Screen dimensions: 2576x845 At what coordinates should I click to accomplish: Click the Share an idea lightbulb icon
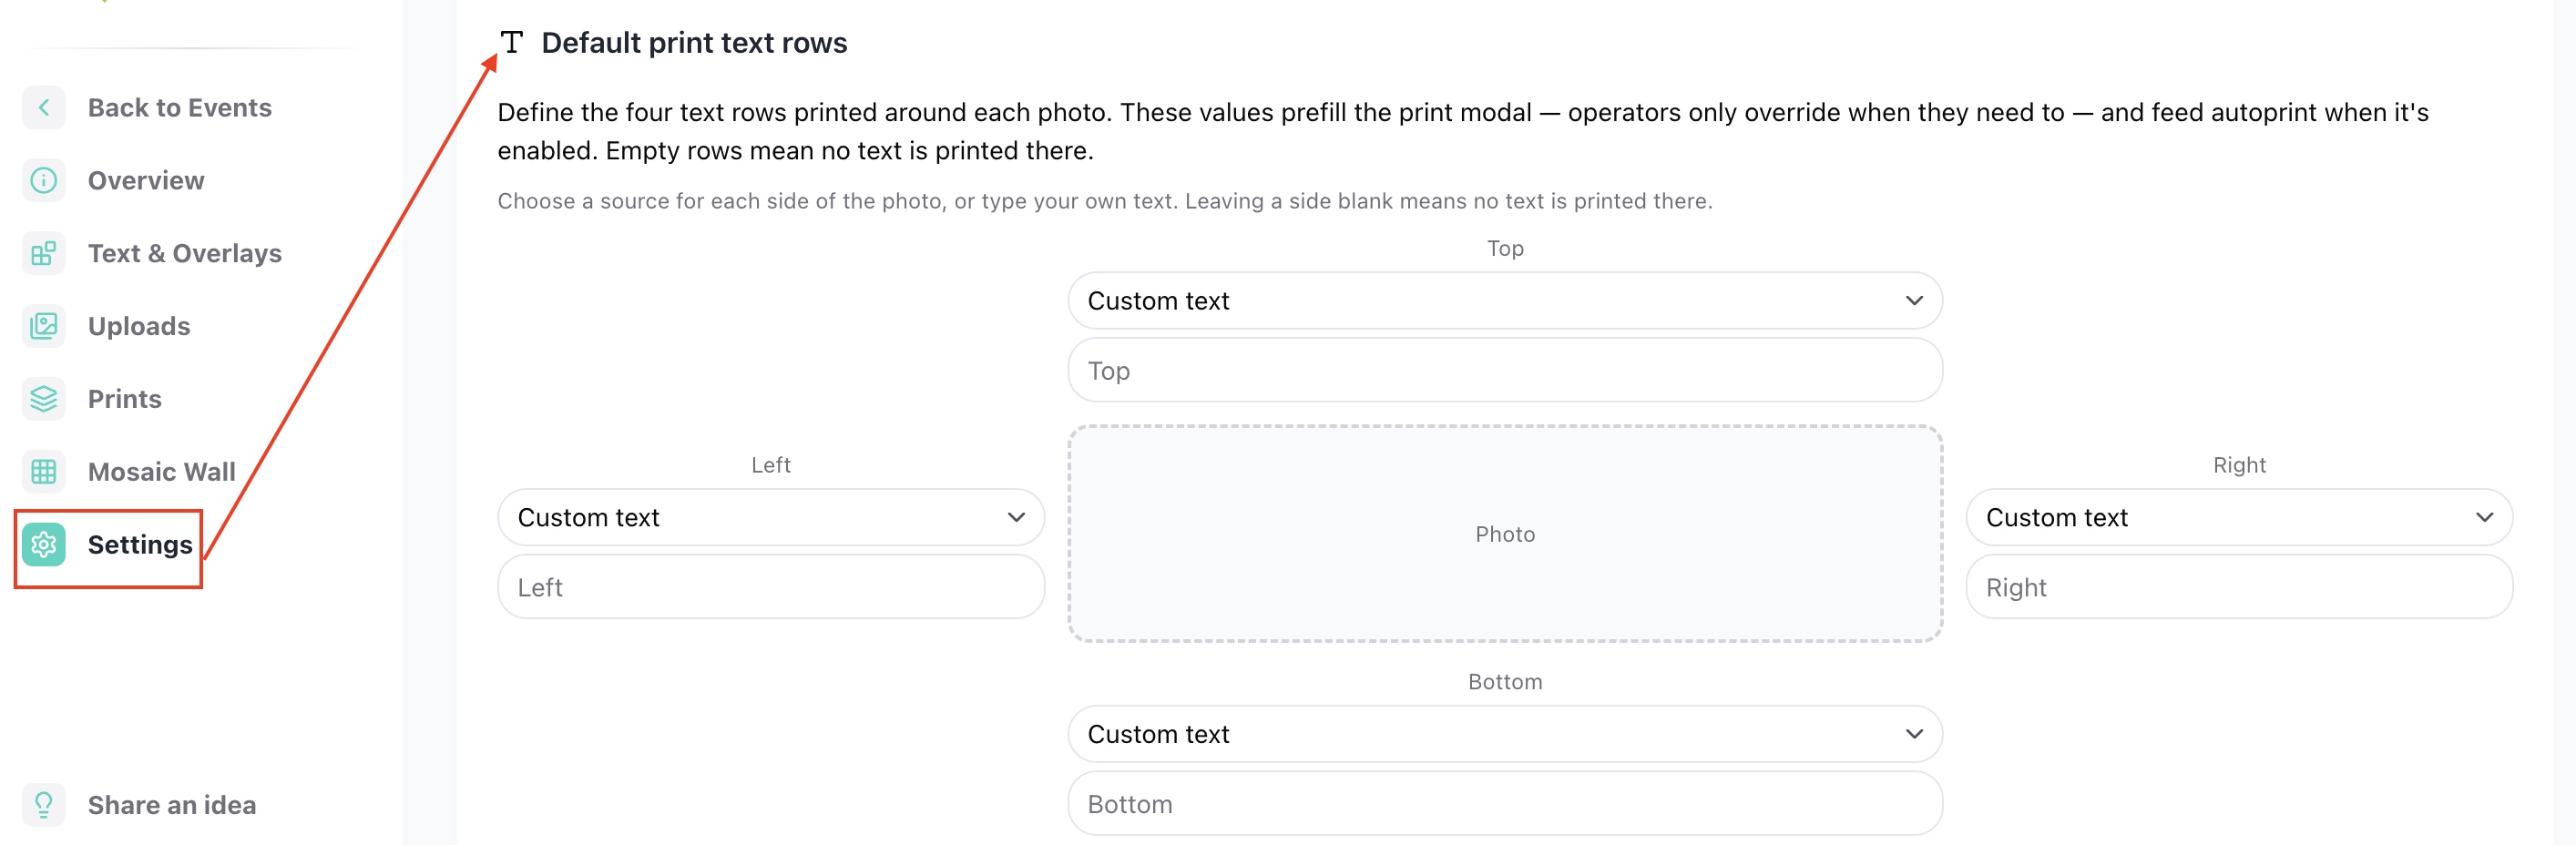pos(44,805)
